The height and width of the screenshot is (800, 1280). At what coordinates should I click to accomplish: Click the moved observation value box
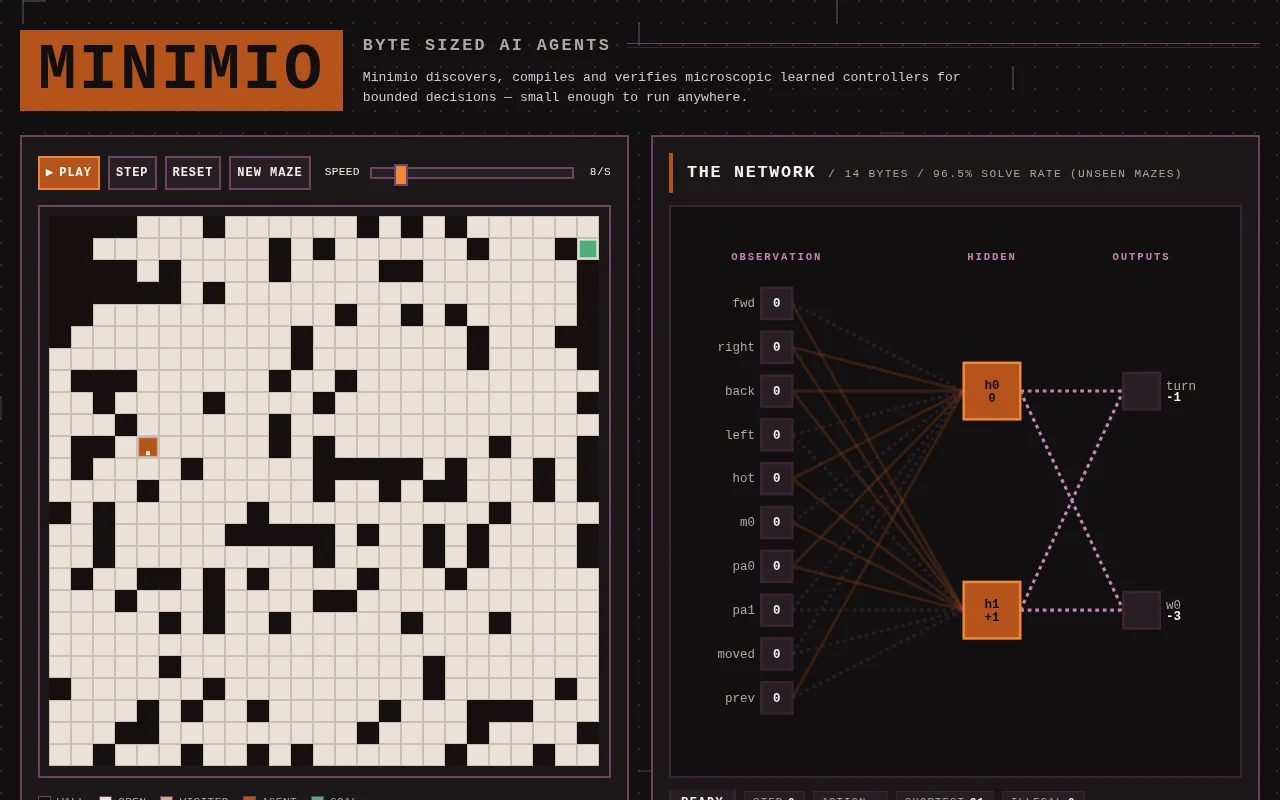(777, 654)
